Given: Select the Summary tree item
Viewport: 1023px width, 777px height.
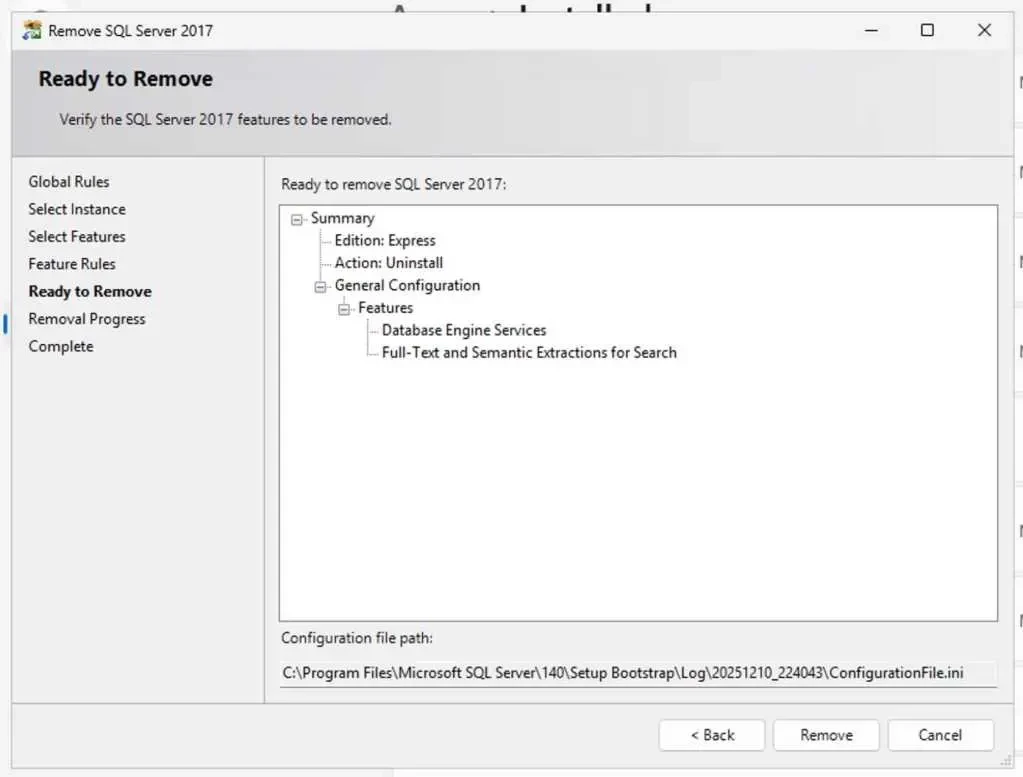Looking at the screenshot, I should pos(343,218).
